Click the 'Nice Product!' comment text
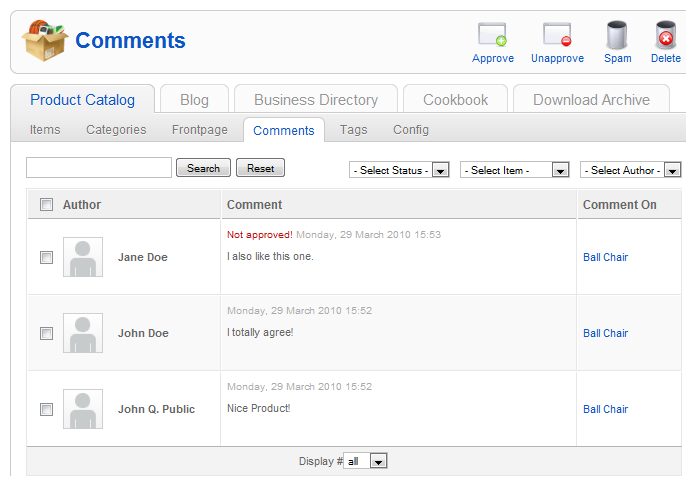The image size is (696, 486). point(258,408)
